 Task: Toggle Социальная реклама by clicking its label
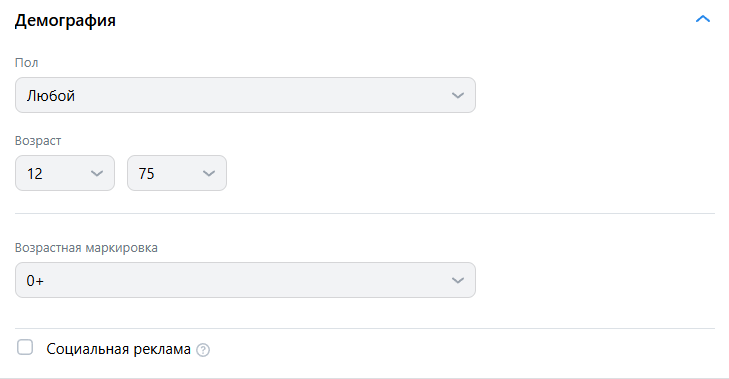click(x=119, y=349)
